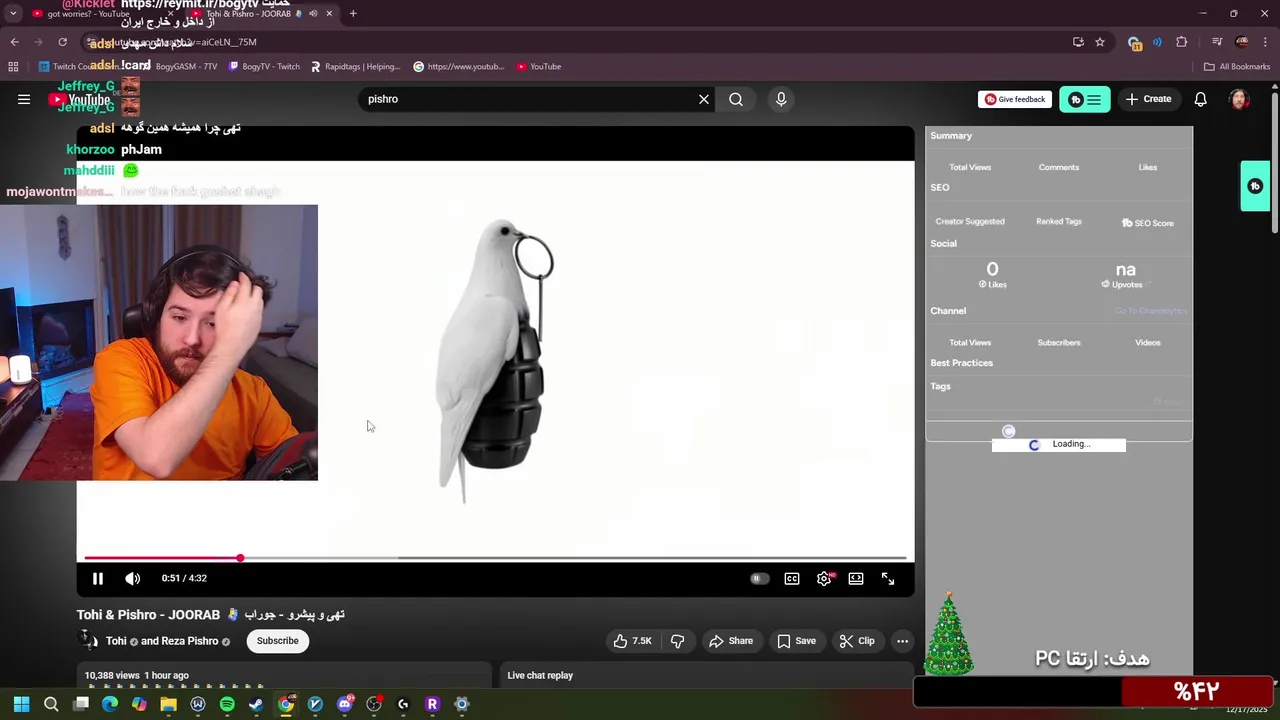This screenshot has height=720, width=1280.
Task: Click the install app icon in address bar
Action: pyautogui.click(x=1078, y=42)
